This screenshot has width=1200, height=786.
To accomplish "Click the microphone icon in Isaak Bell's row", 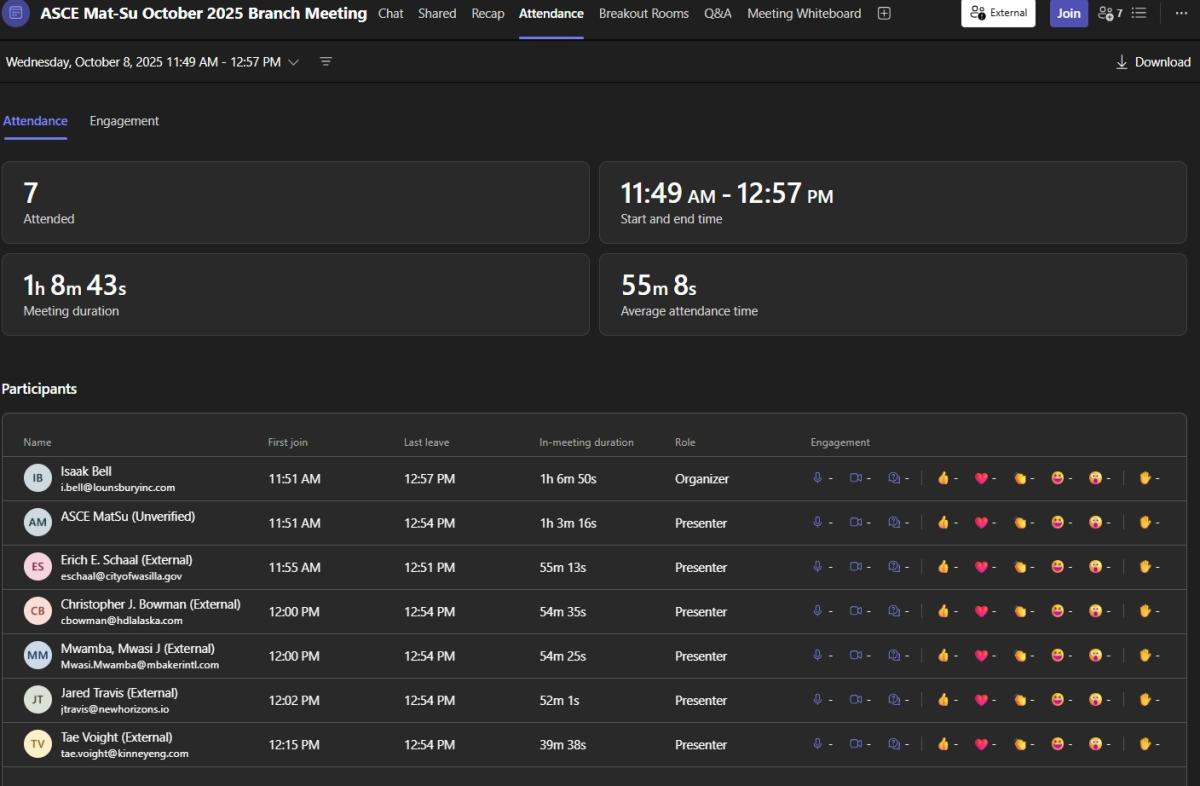I will click(817, 479).
